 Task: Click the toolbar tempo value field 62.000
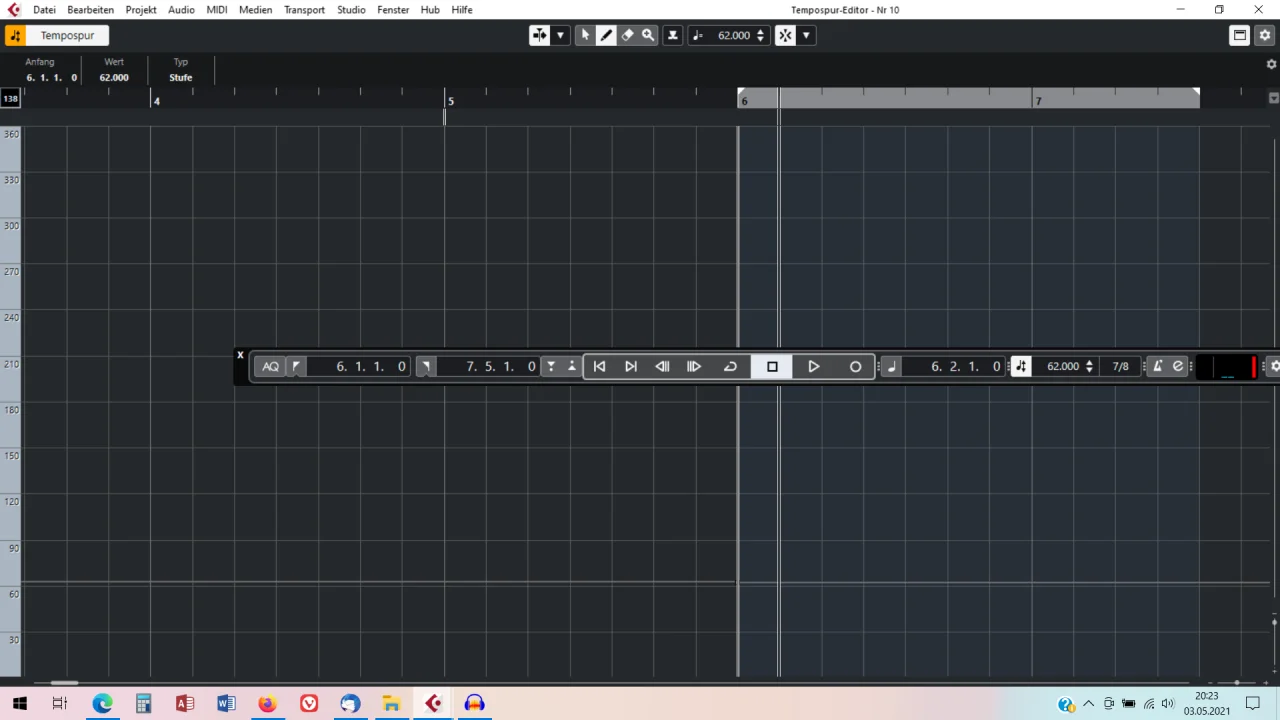point(733,35)
